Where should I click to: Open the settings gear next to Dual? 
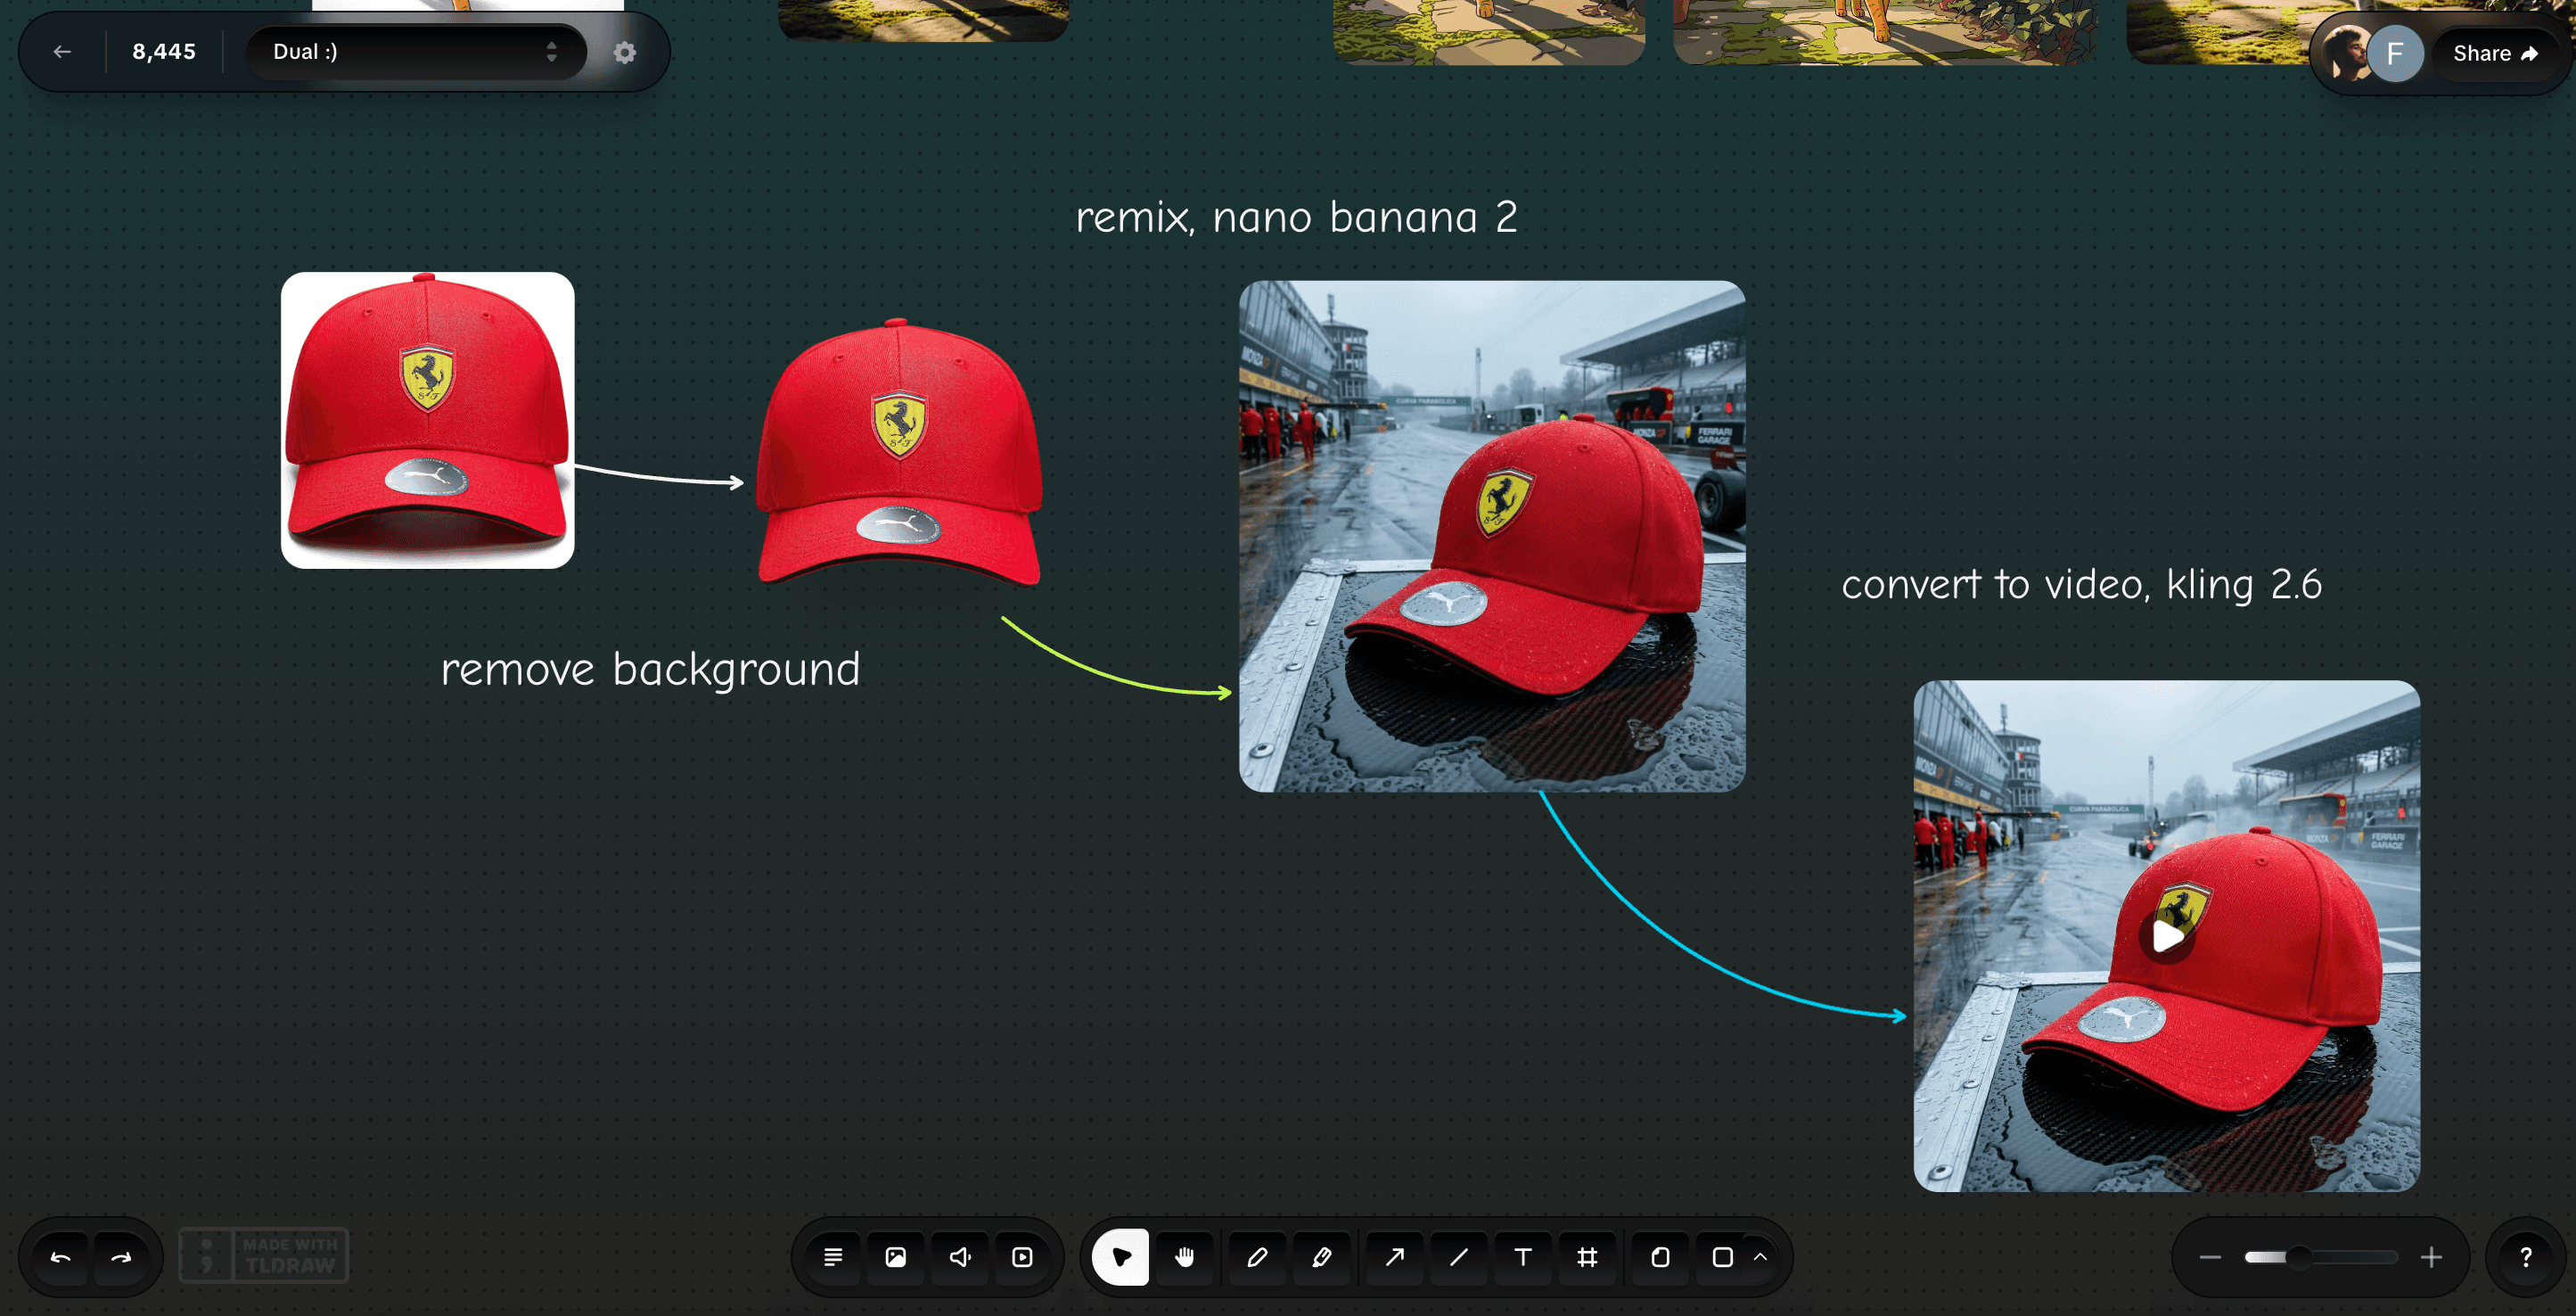[625, 52]
